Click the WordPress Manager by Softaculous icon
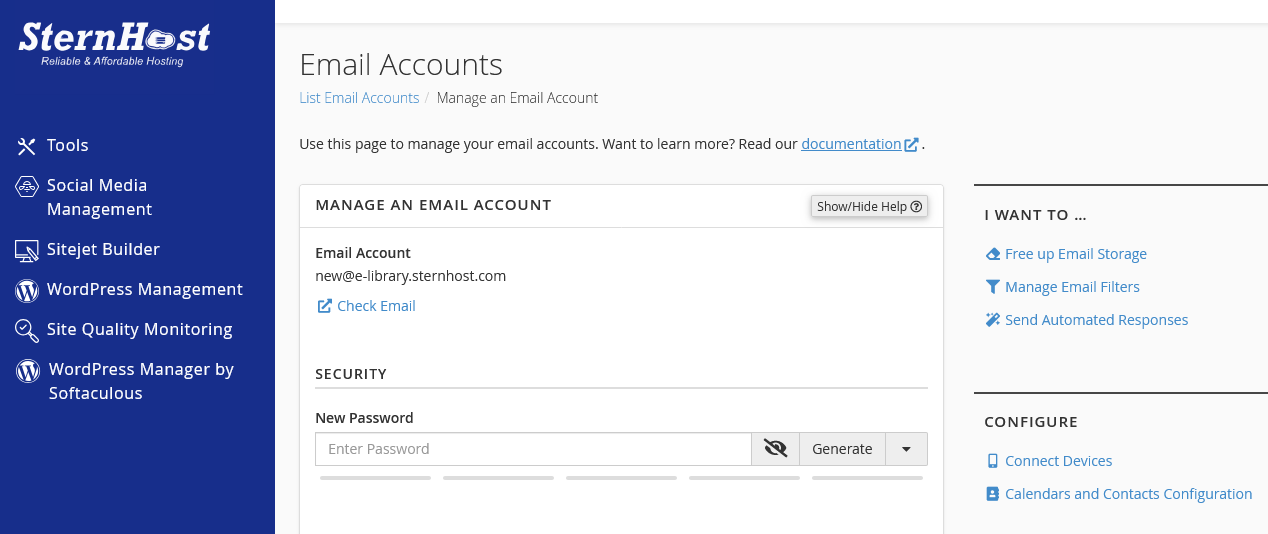1268x534 pixels. pyautogui.click(x=28, y=371)
